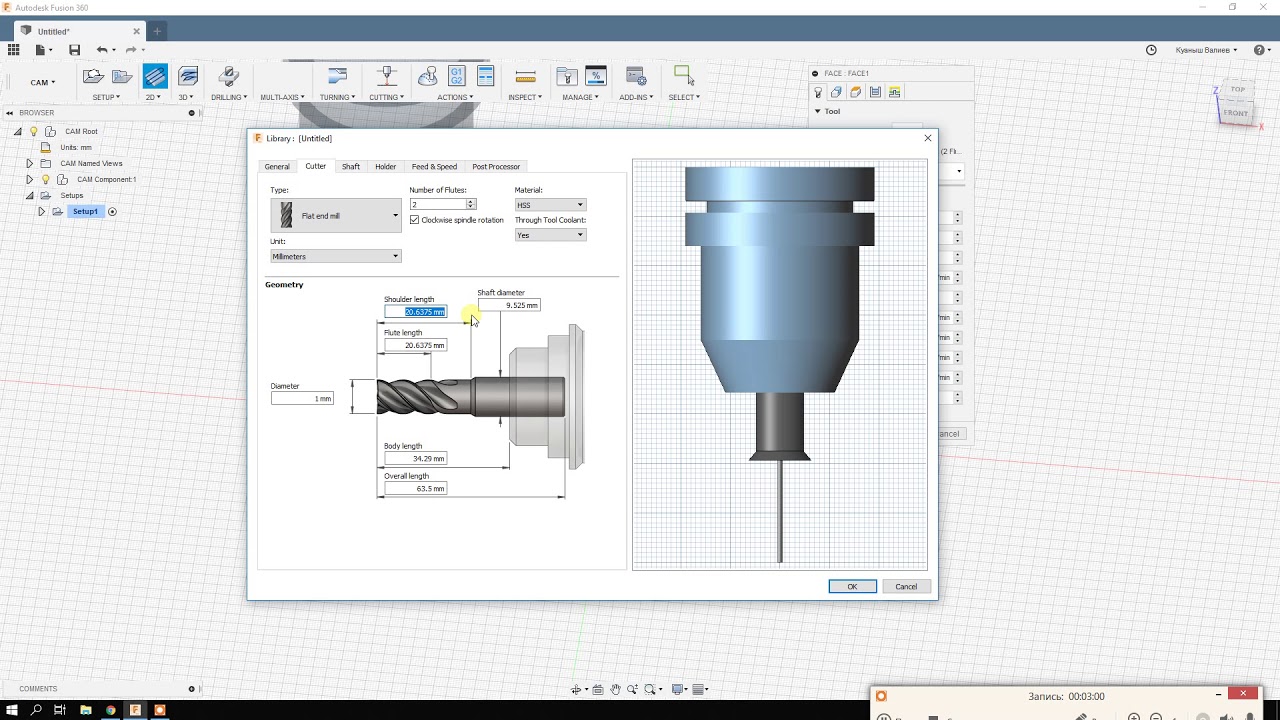This screenshot has width=1280, height=720.
Task: Open the SETUP ribbon menu
Action: coord(106,97)
